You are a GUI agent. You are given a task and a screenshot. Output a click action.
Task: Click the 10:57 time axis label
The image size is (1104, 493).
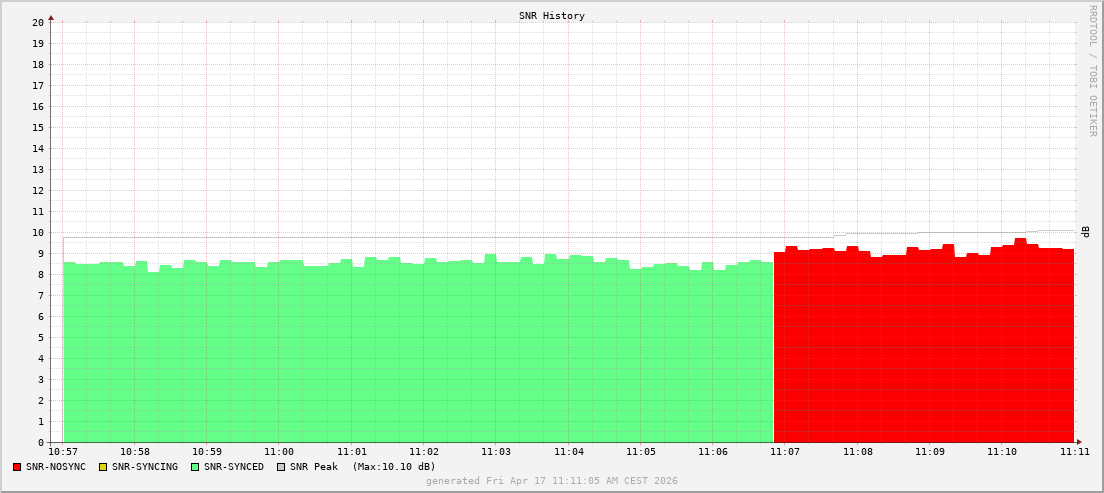click(x=62, y=452)
